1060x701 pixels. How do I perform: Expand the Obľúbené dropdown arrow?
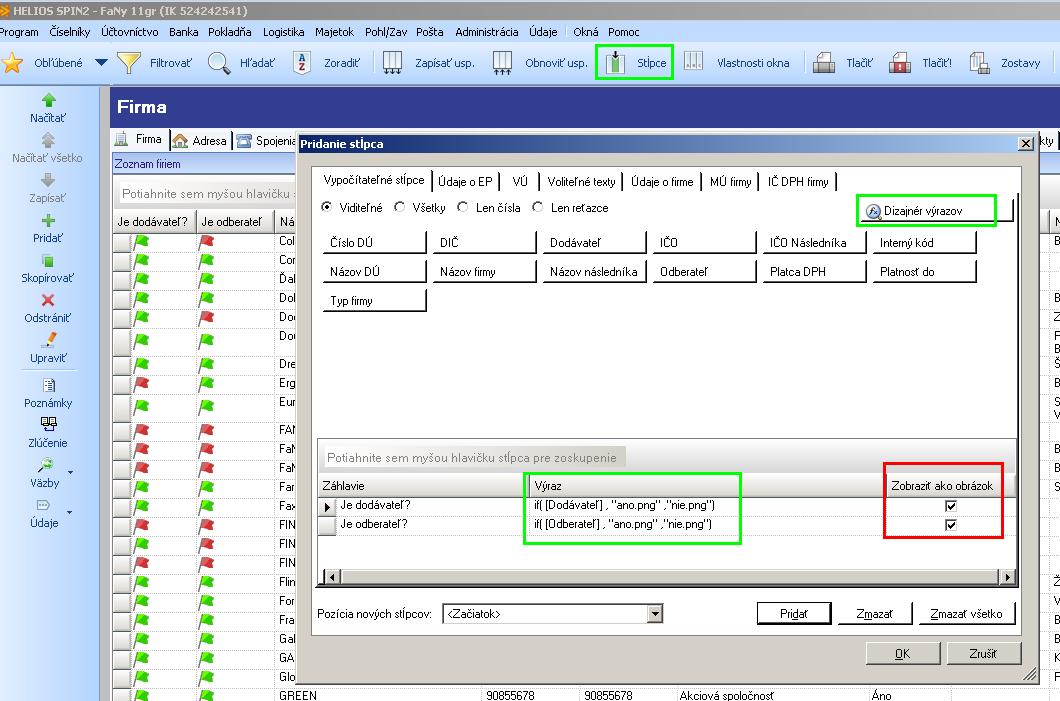tap(101, 63)
